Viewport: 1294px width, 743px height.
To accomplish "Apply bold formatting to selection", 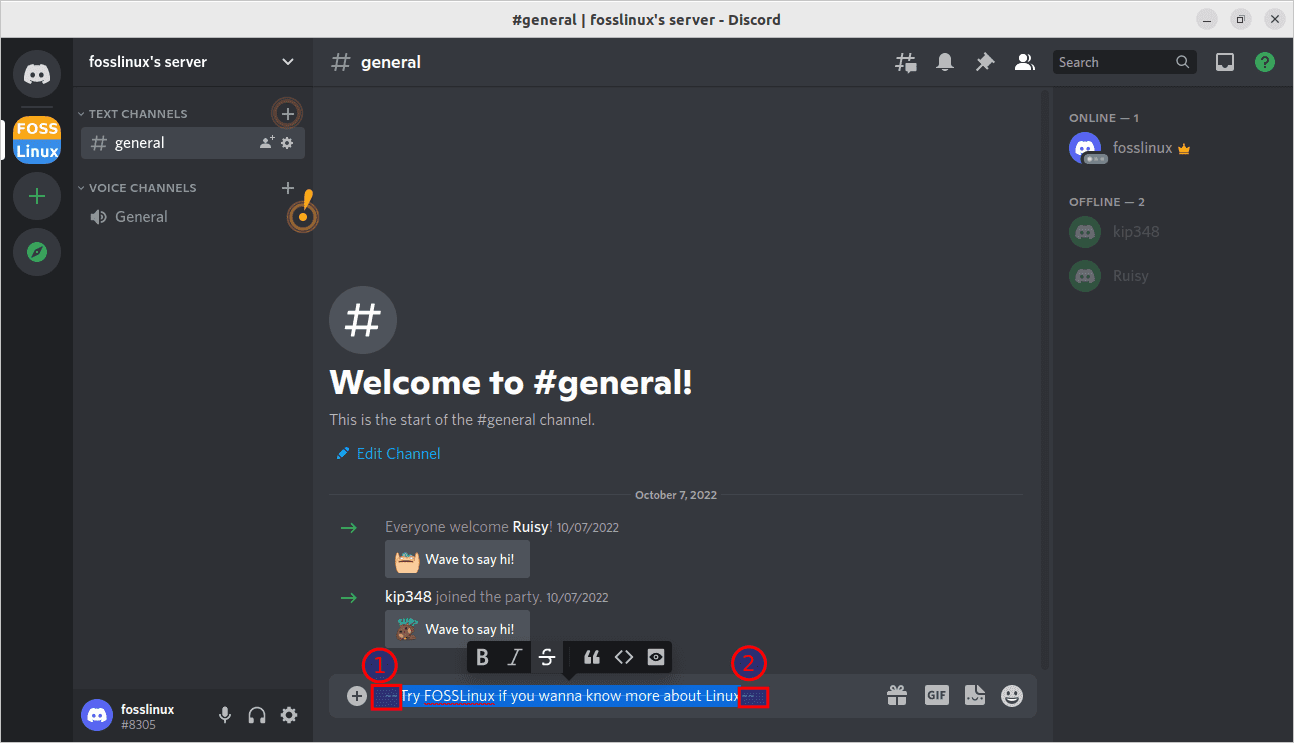I will [483, 657].
